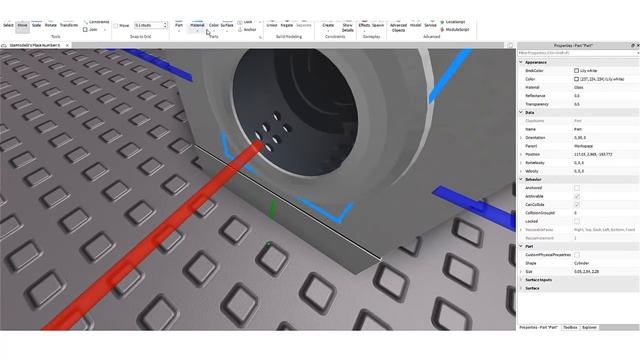Screen dimensions: 640x360
Task: Expand the Orientation property
Action: pos(521,138)
